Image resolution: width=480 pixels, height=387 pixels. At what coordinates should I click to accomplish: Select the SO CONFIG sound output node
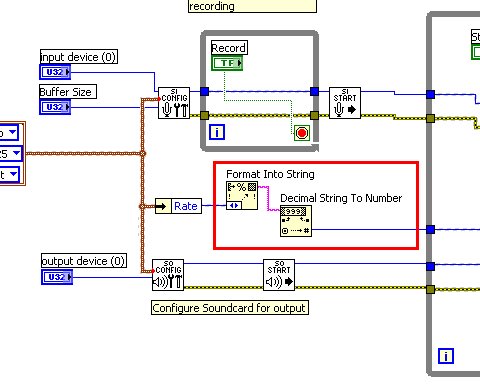pos(168,275)
